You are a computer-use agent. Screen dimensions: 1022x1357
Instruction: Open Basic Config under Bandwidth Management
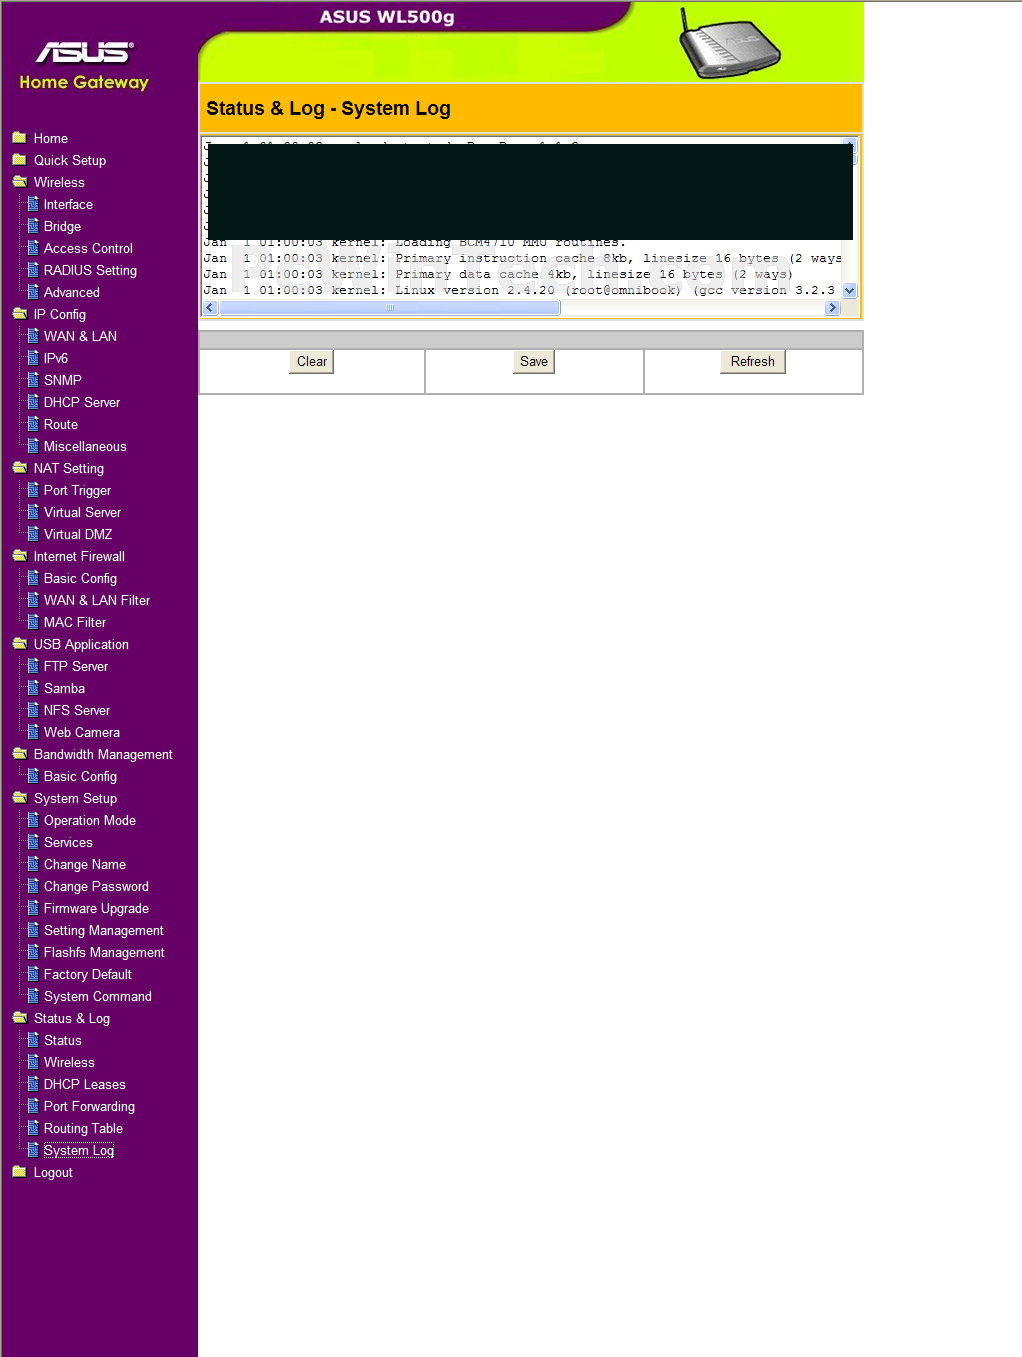click(80, 776)
